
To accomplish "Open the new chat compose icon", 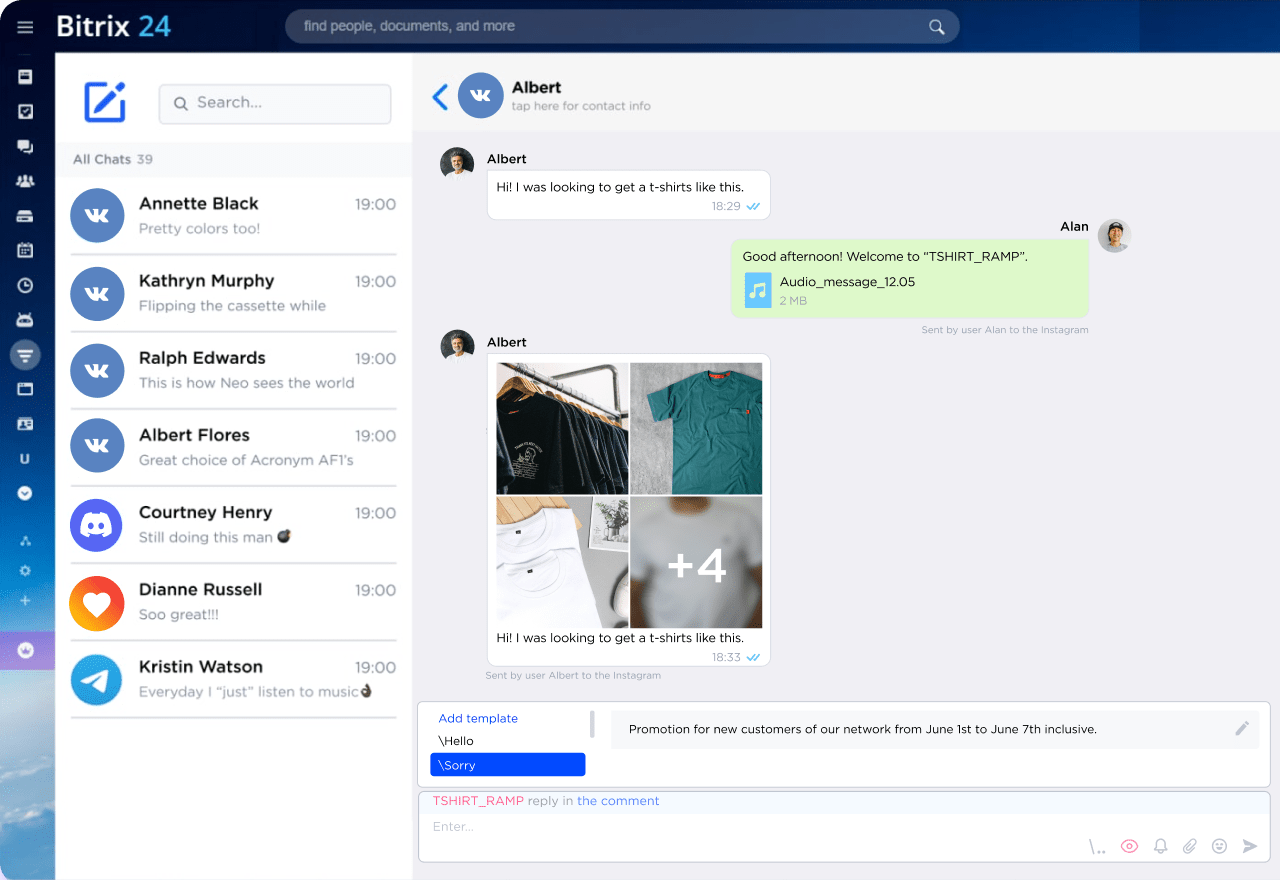I will [104, 103].
